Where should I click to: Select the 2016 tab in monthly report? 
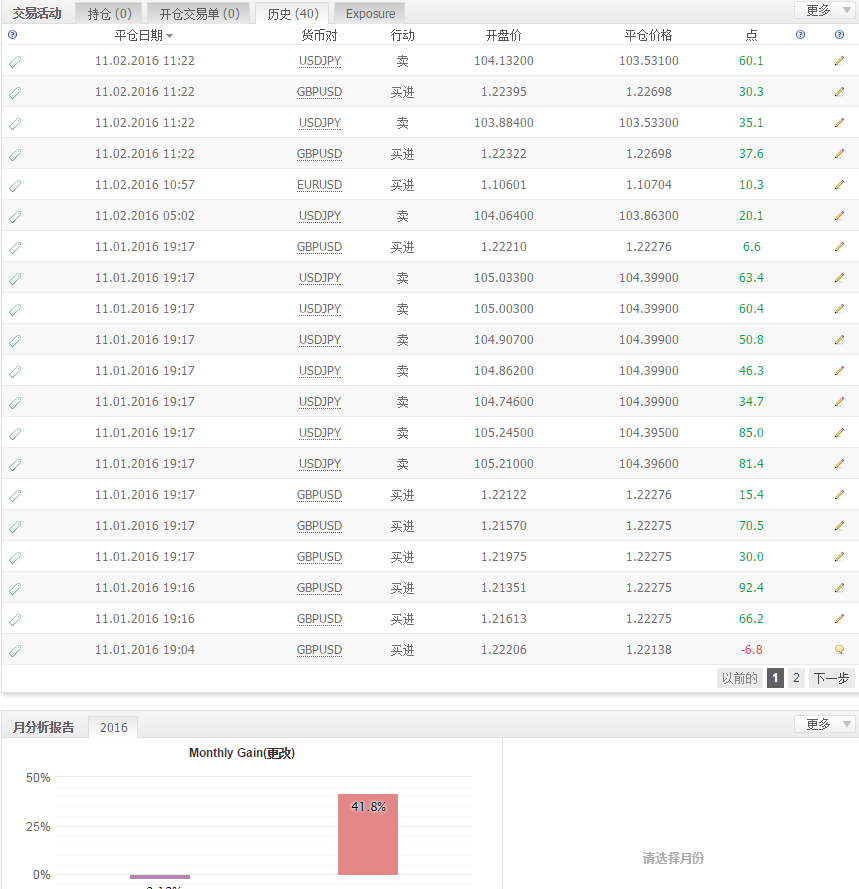pos(113,727)
